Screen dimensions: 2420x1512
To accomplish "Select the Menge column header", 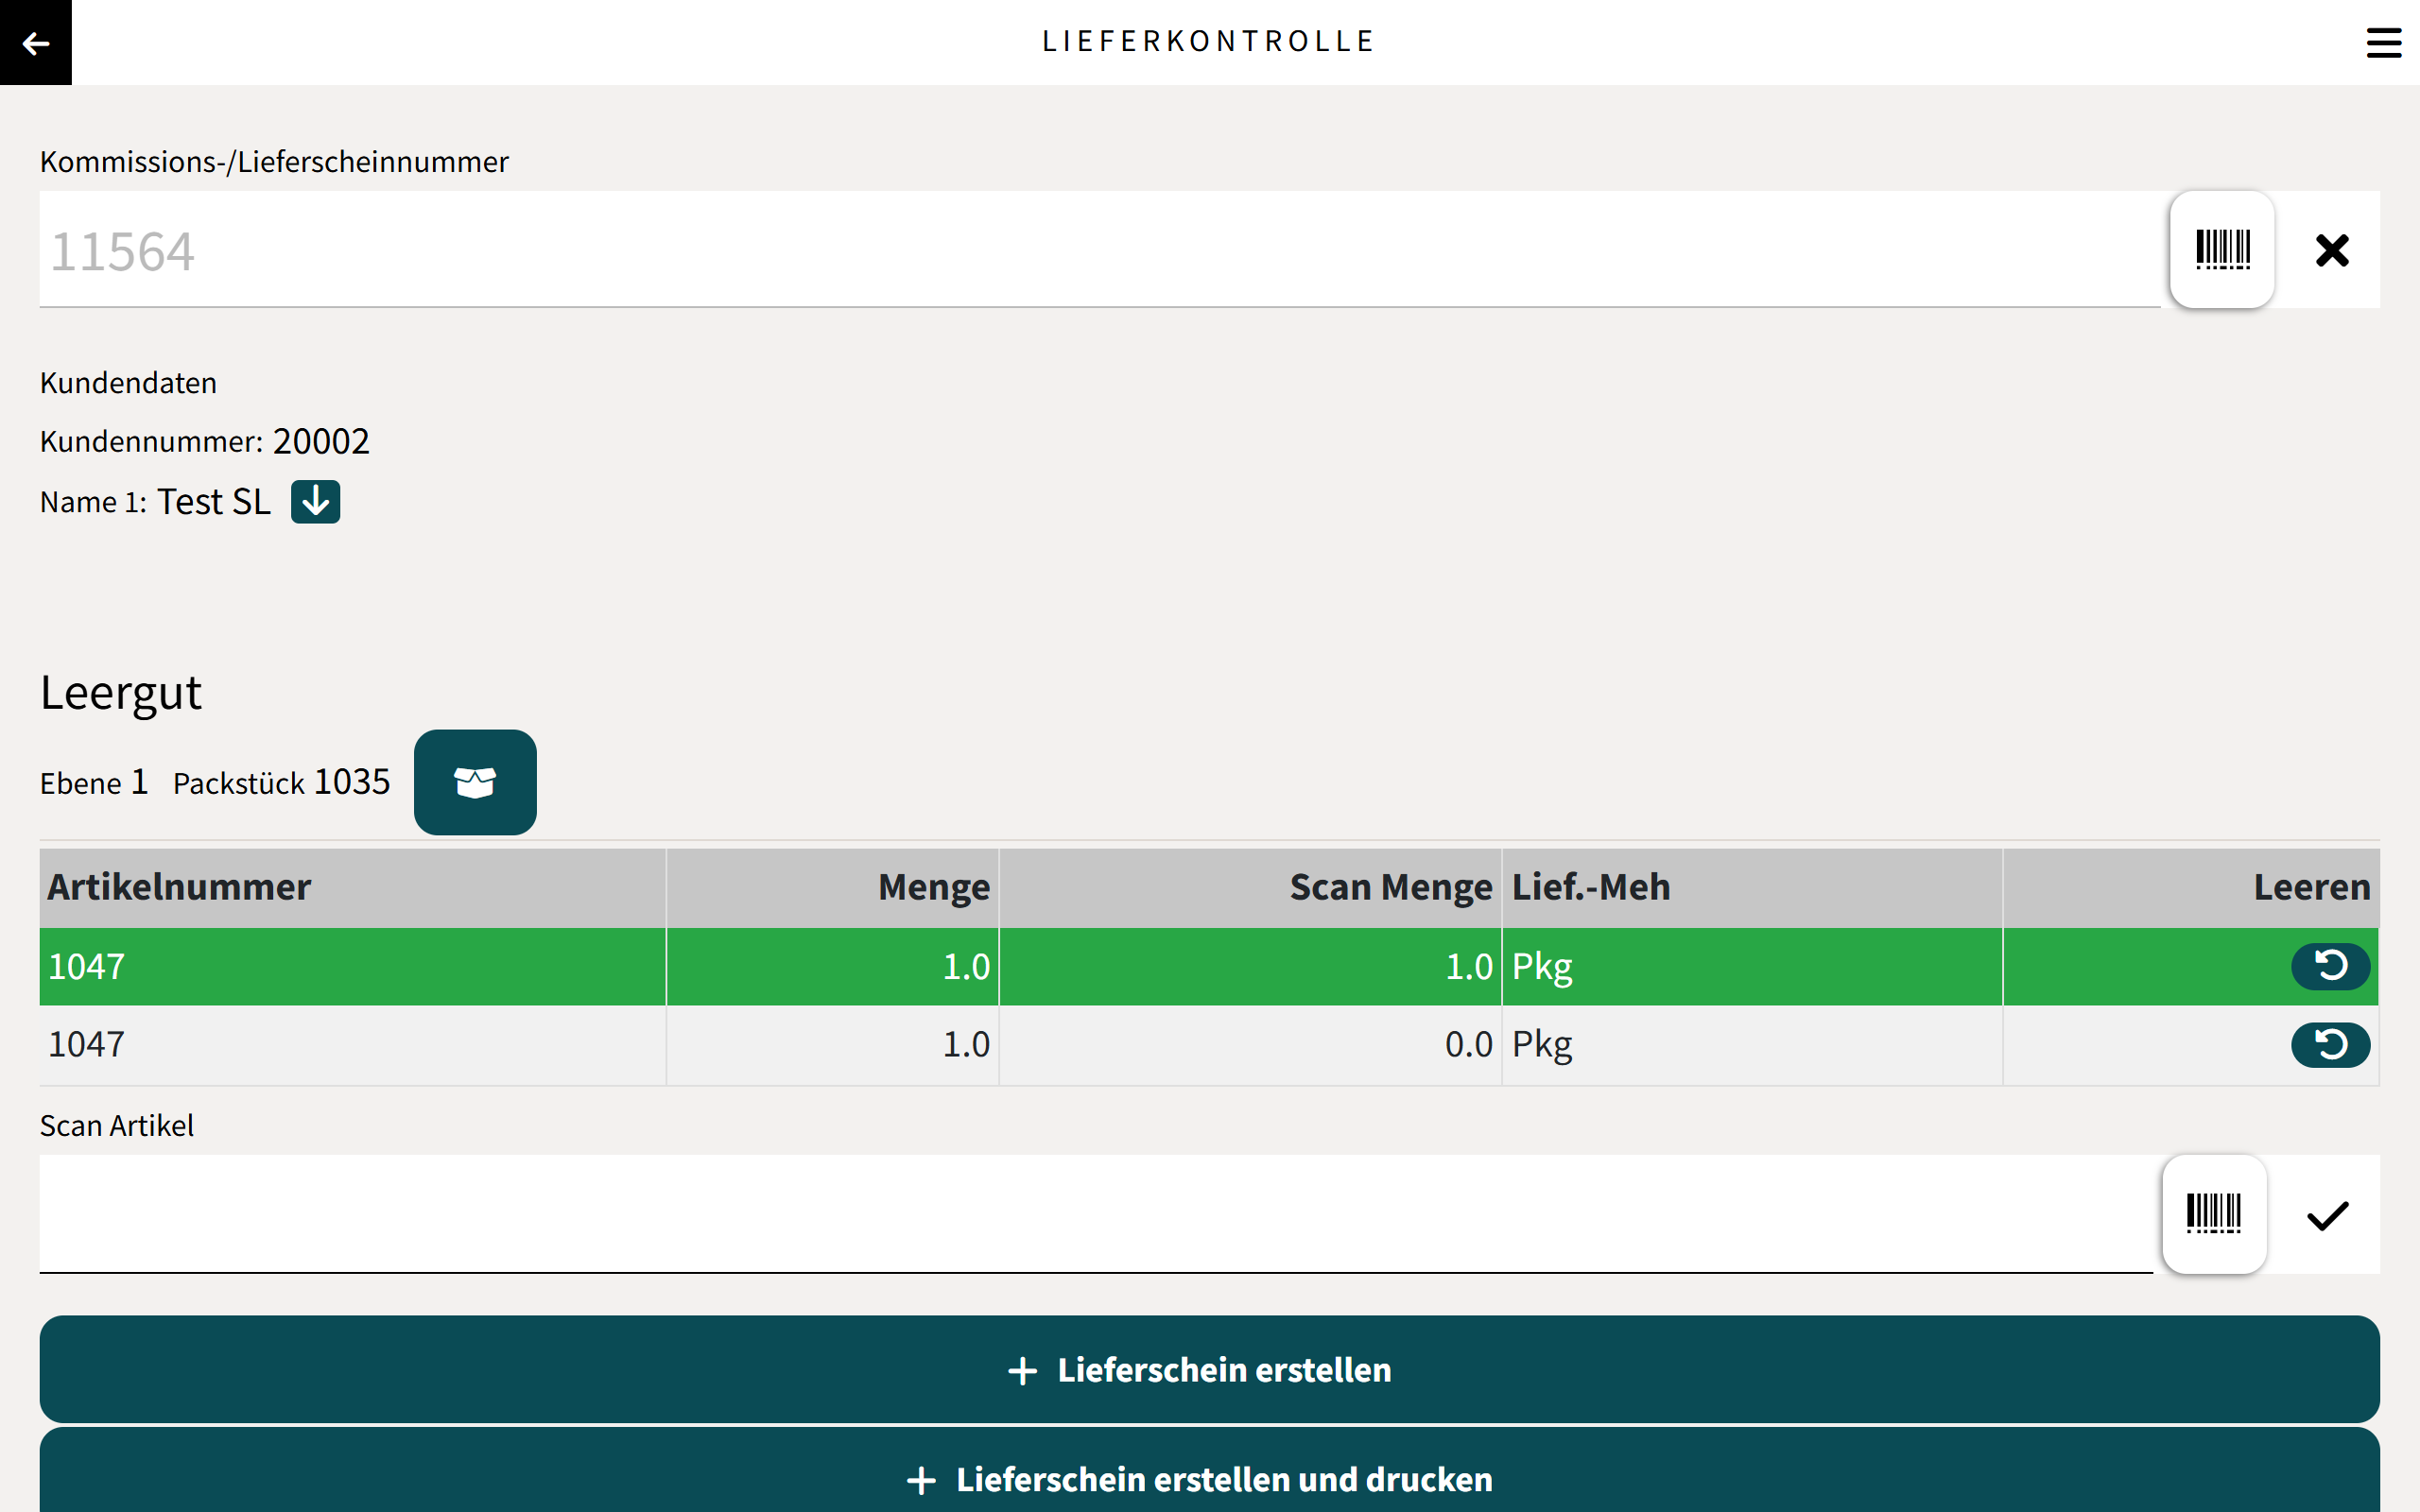I will coord(833,888).
